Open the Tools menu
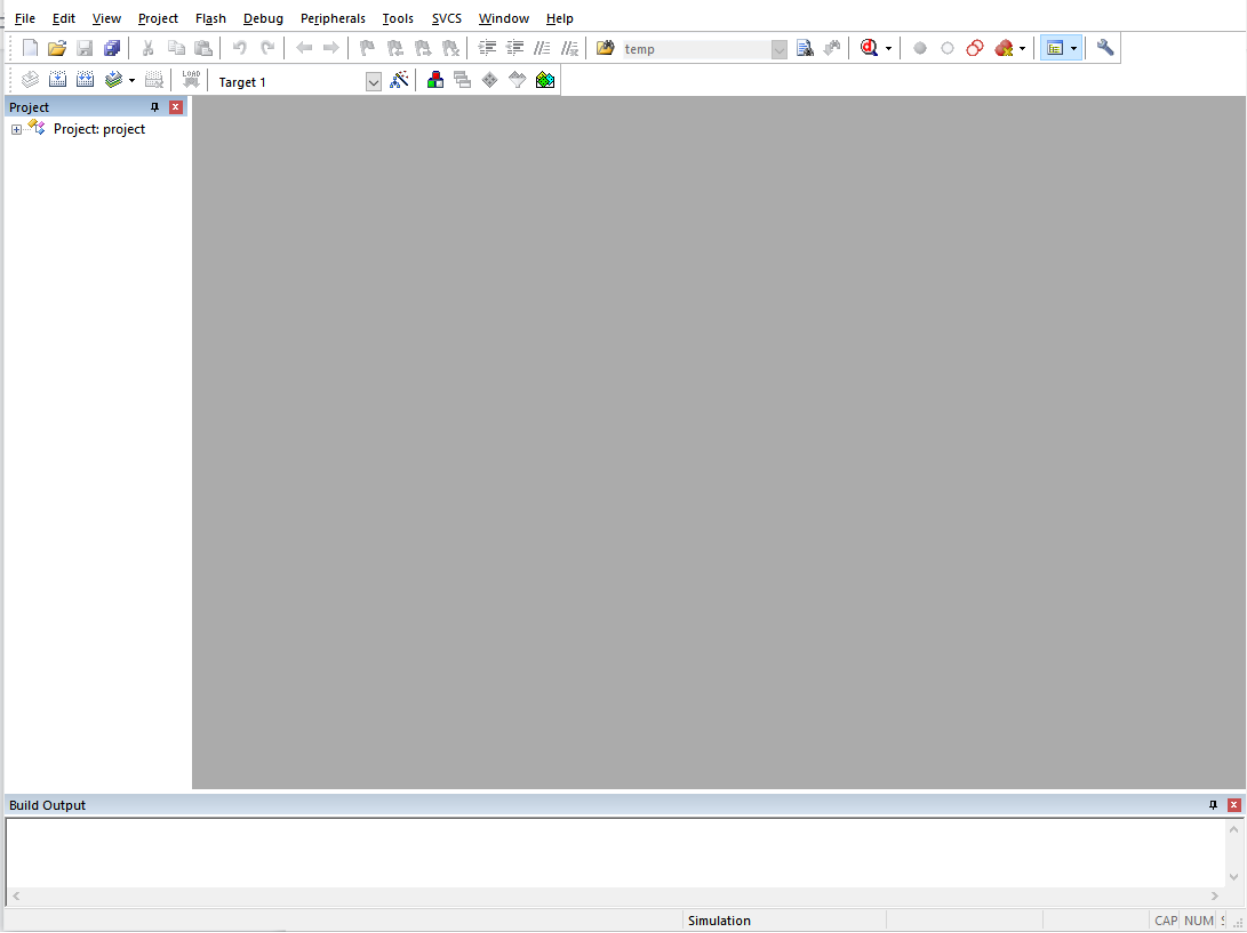The image size is (1247, 933). (398, 18)
